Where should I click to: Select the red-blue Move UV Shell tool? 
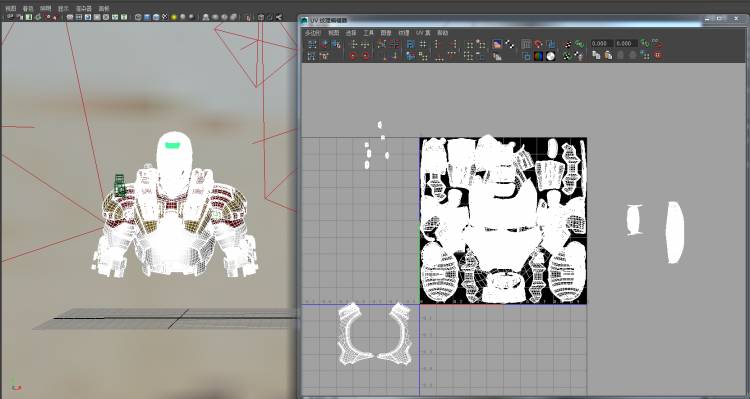point(324,44)
